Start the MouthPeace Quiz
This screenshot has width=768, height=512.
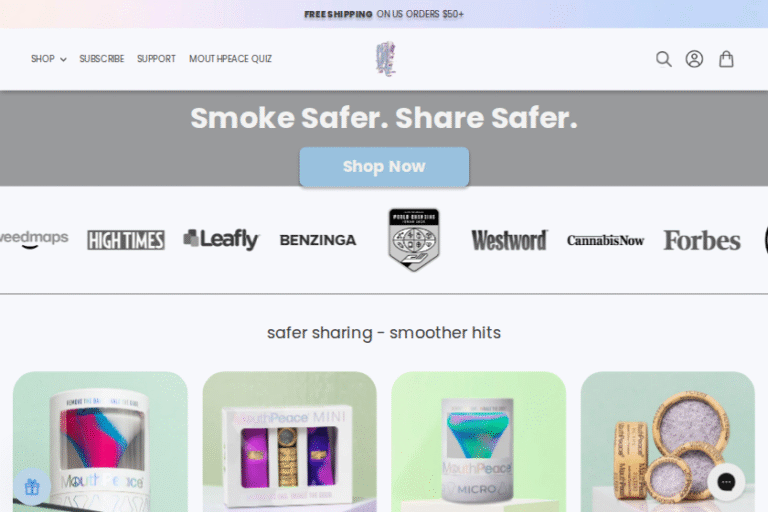[x=230, y=59]
